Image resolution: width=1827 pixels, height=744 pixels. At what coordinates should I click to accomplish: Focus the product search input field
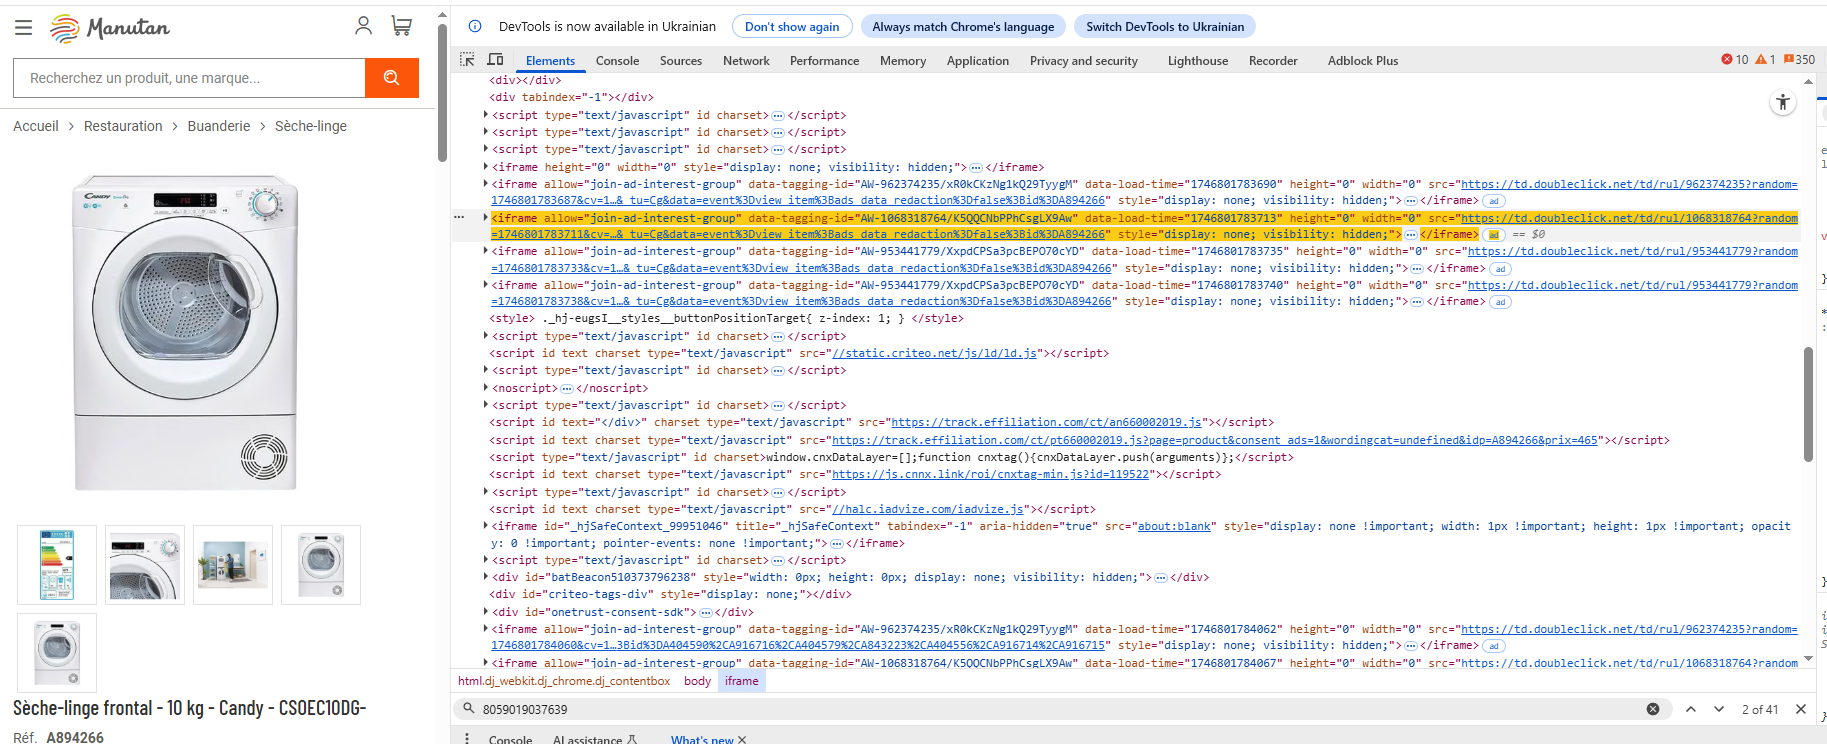[x=189, y=78]
